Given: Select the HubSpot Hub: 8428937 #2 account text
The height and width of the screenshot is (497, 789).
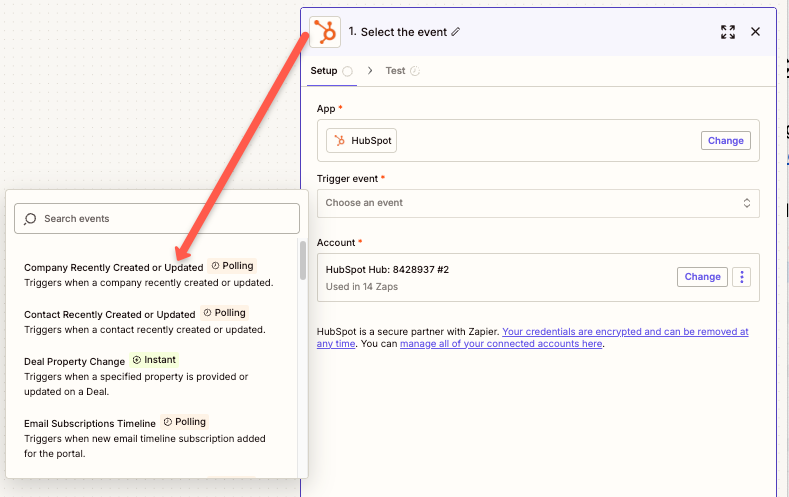Looking at the screenshot, I should pos(387,270).
